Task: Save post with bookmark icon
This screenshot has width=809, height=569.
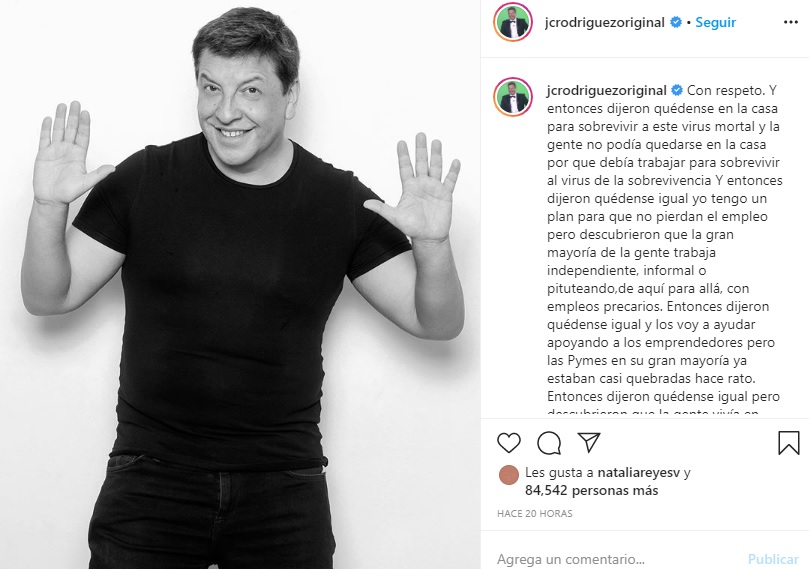Action: point(788,443)
